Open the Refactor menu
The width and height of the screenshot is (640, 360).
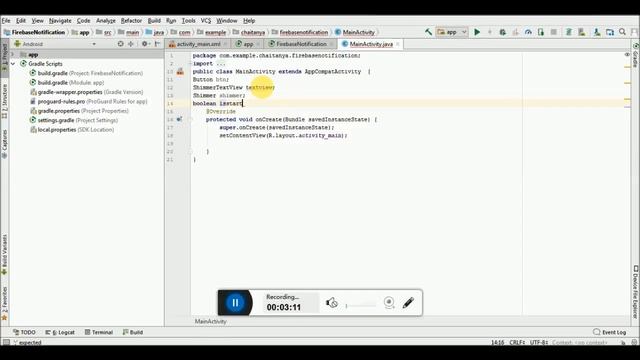[131, 20]
